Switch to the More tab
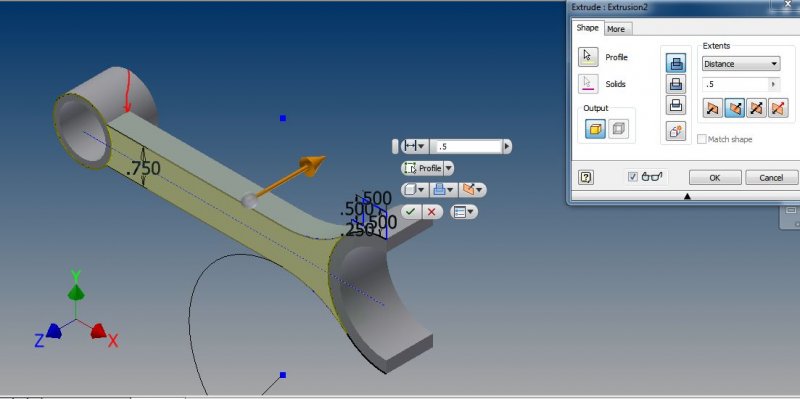This screenshot has height=399, width=800. click(x=616, y=29)
